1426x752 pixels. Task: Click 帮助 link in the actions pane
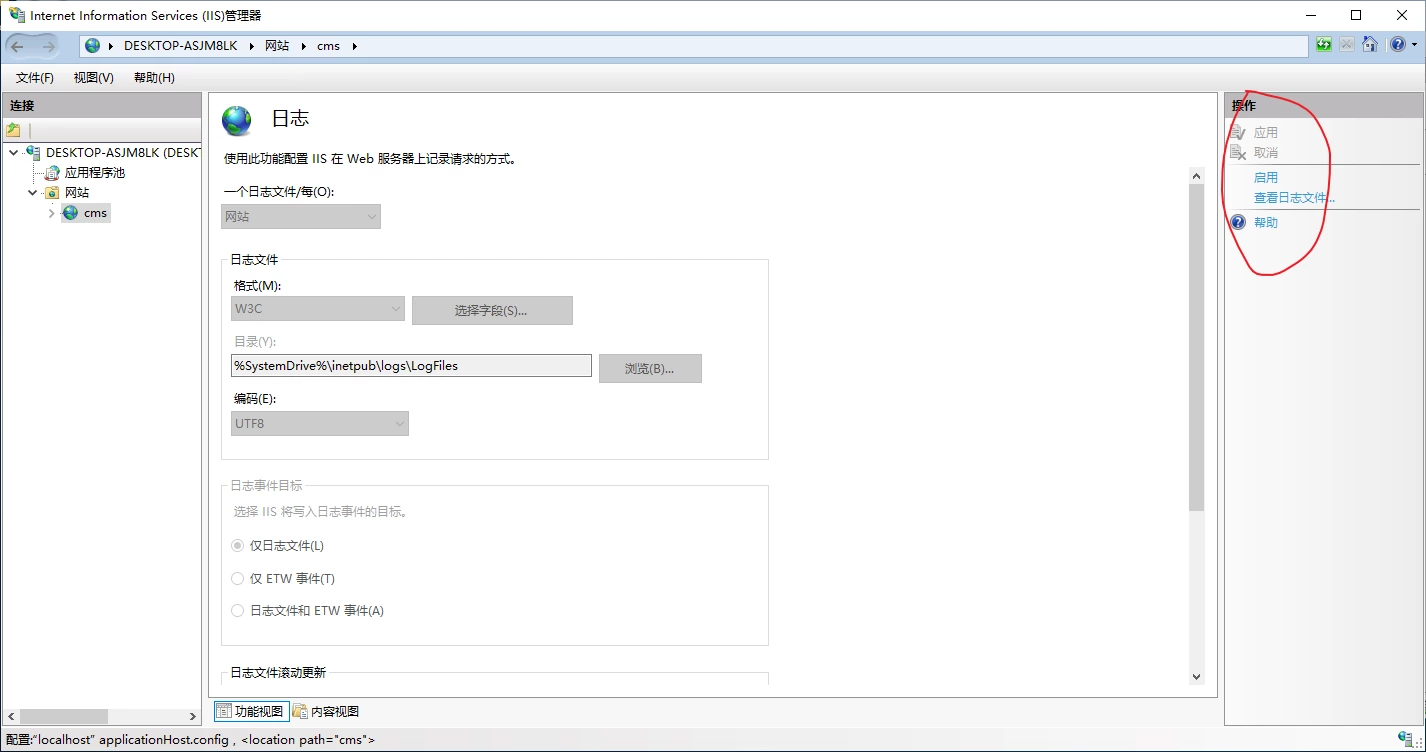click(x=1266, y=223)
